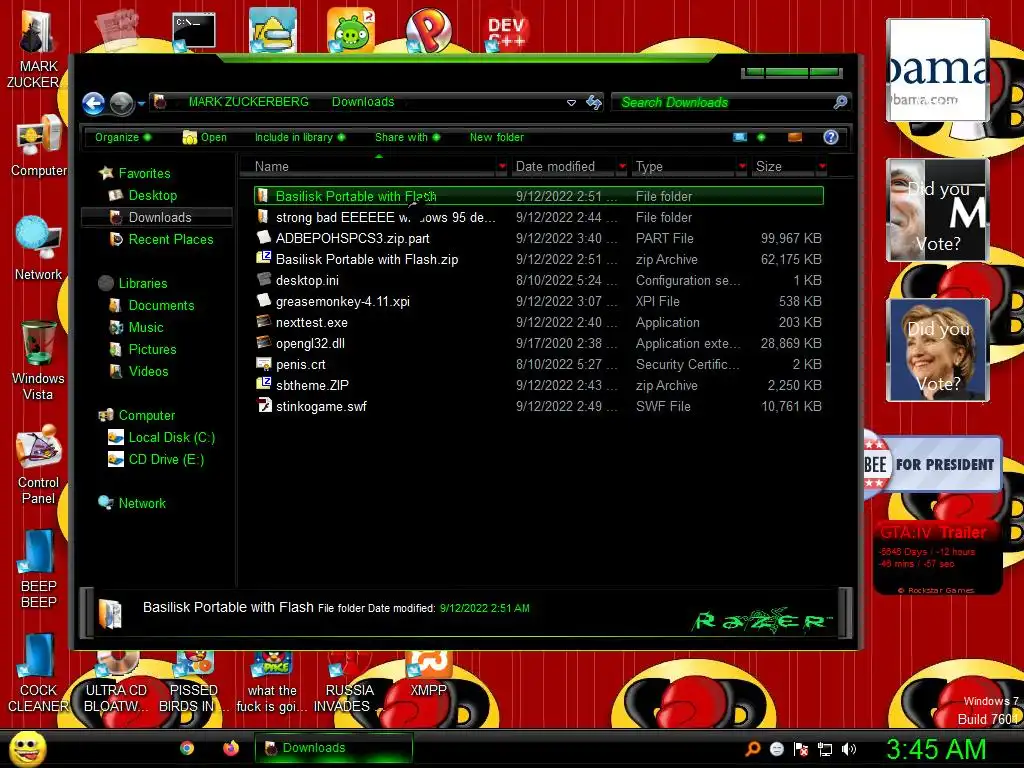Open the Share with menu
Image resolution: width=1024 pixels, height=768 pixels.
point(408,137)
